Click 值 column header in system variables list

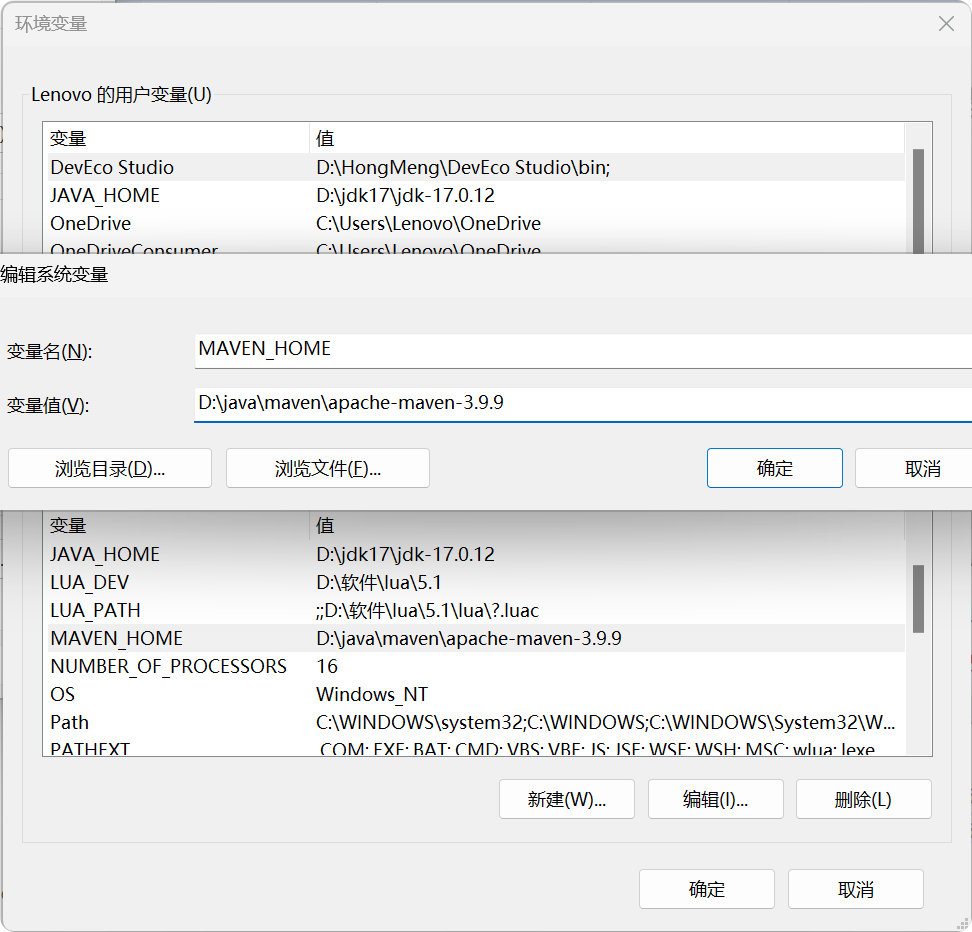pyautogui.click(x=607, y=525)
